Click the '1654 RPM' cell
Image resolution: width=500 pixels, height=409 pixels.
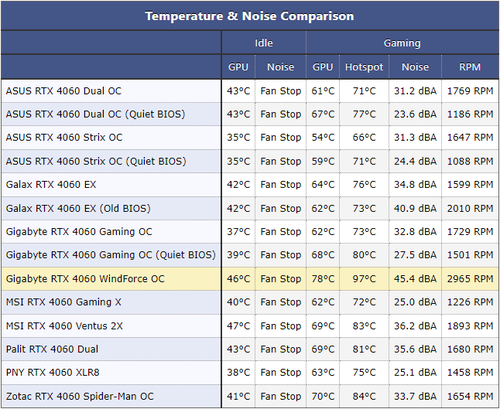coord(470,396)
